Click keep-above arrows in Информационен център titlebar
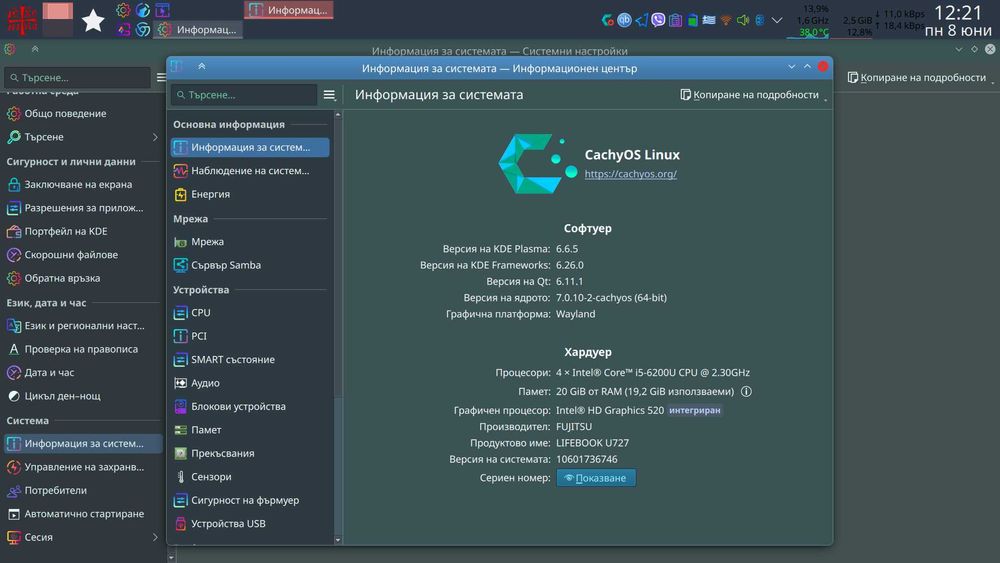Screen dimensions: 1000x563 [x=202, y=67]
